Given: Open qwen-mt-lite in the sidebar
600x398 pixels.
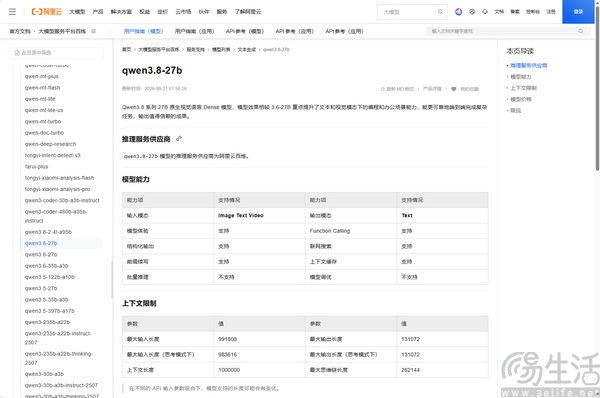Looking at the screenshot, I should pos(40,99).
